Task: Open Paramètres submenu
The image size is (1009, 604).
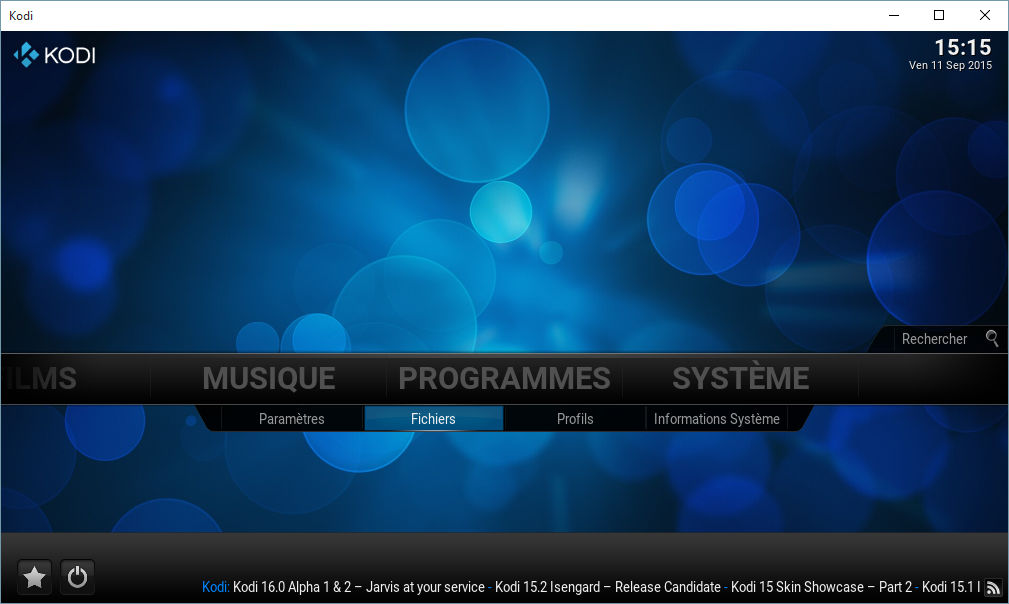Action: point(292,419)
